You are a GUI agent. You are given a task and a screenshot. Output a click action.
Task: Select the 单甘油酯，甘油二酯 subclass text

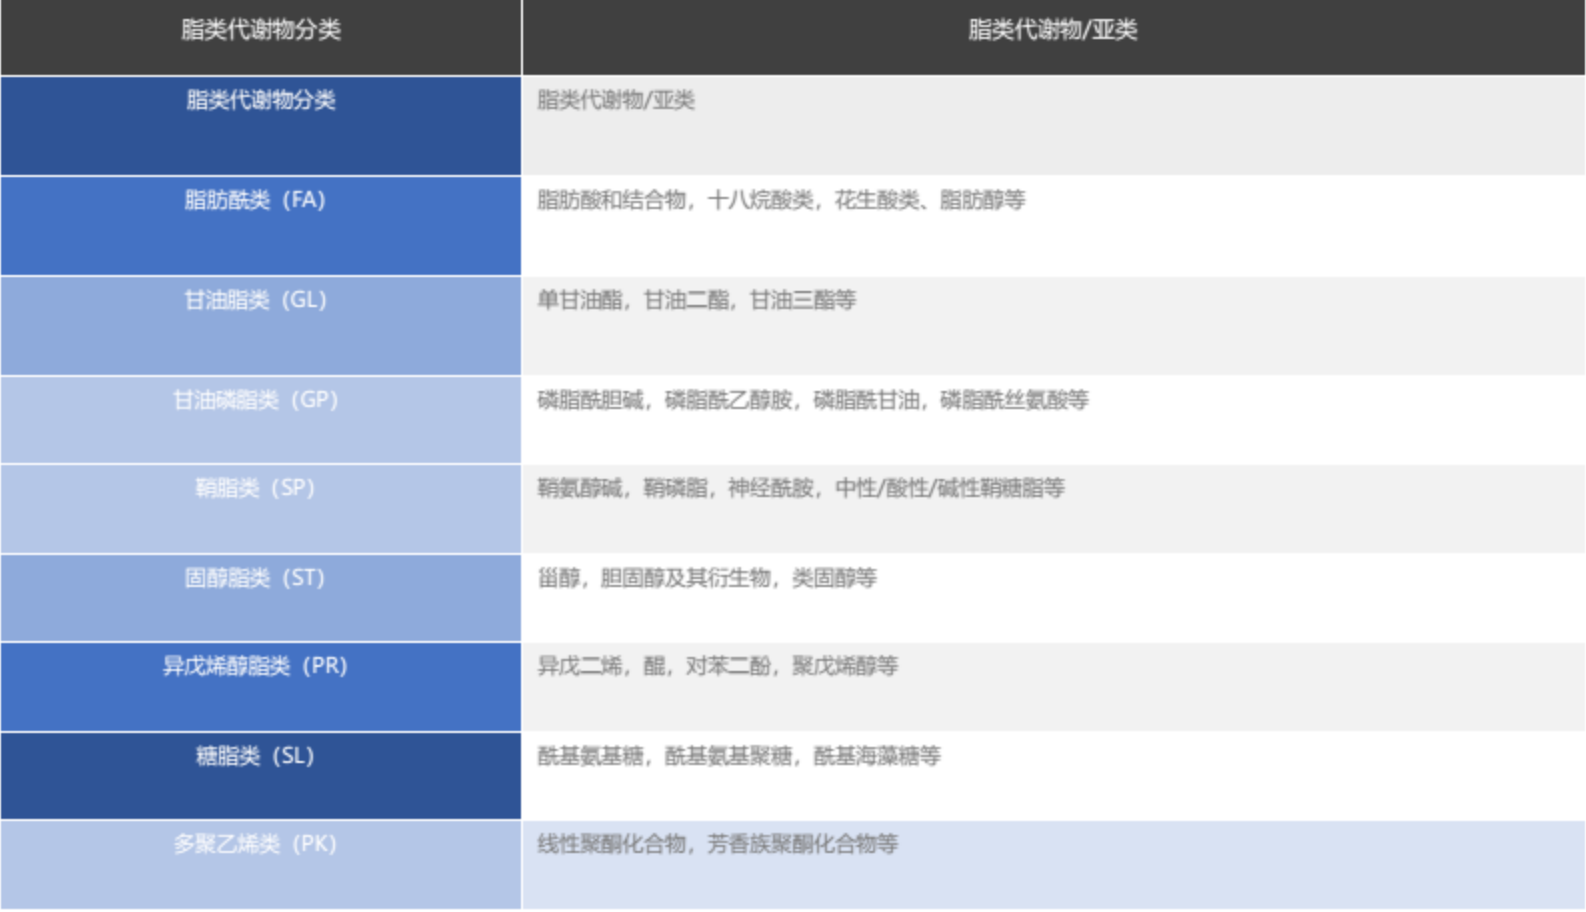(x=696, y=300)
